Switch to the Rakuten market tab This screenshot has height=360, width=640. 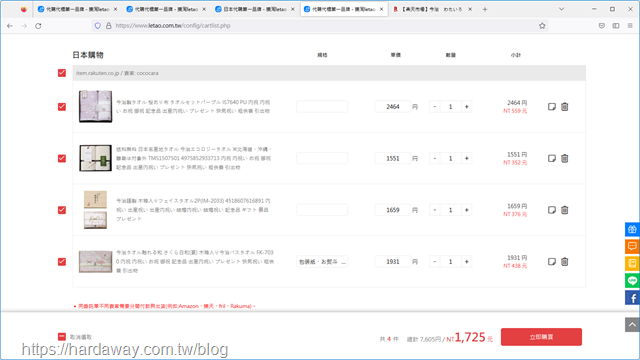pyautogui.click(x=433, y=9)
